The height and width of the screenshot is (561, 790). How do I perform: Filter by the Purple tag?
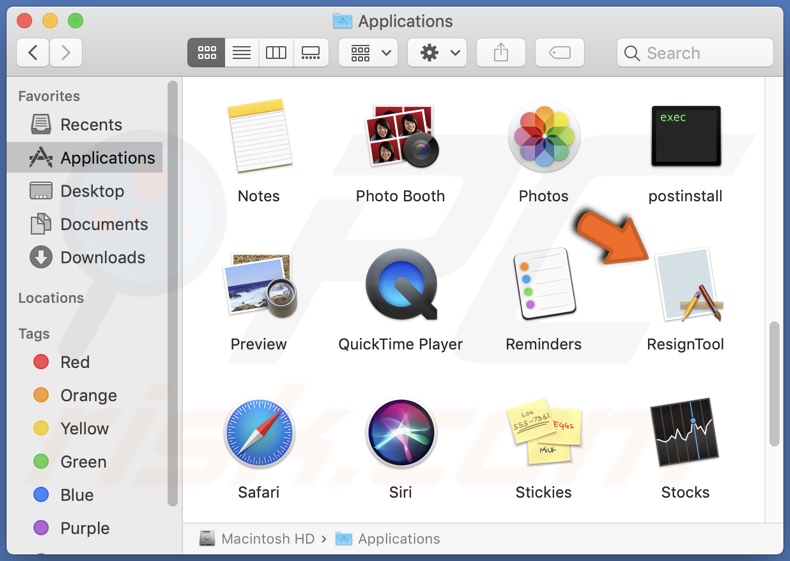coord(84,528)
